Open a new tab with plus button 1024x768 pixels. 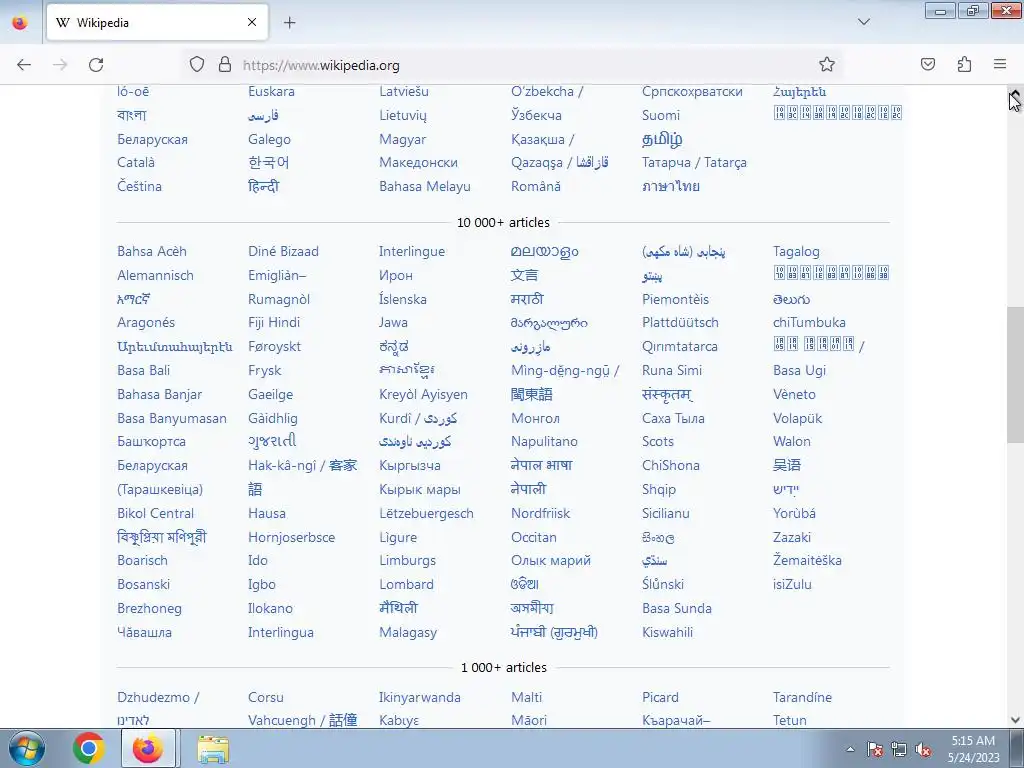pos(289,22)
